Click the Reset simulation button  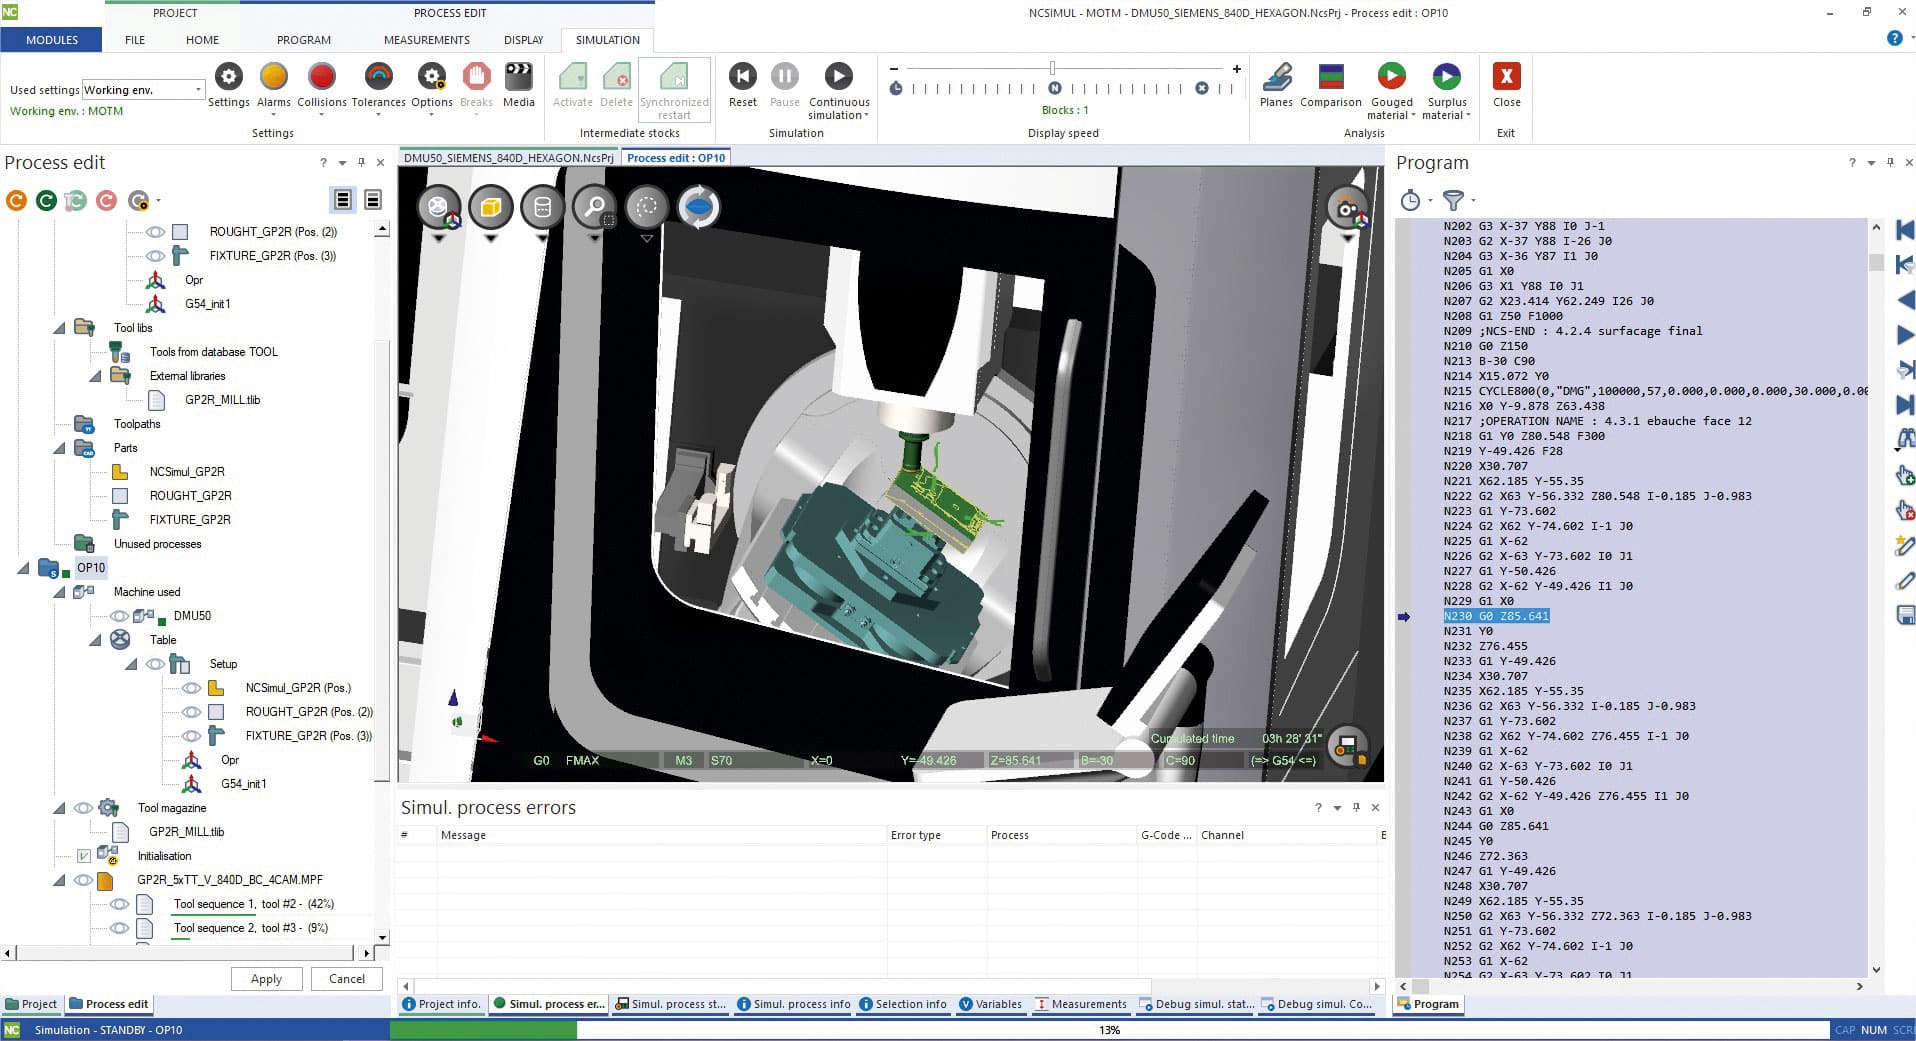(742, 77)
